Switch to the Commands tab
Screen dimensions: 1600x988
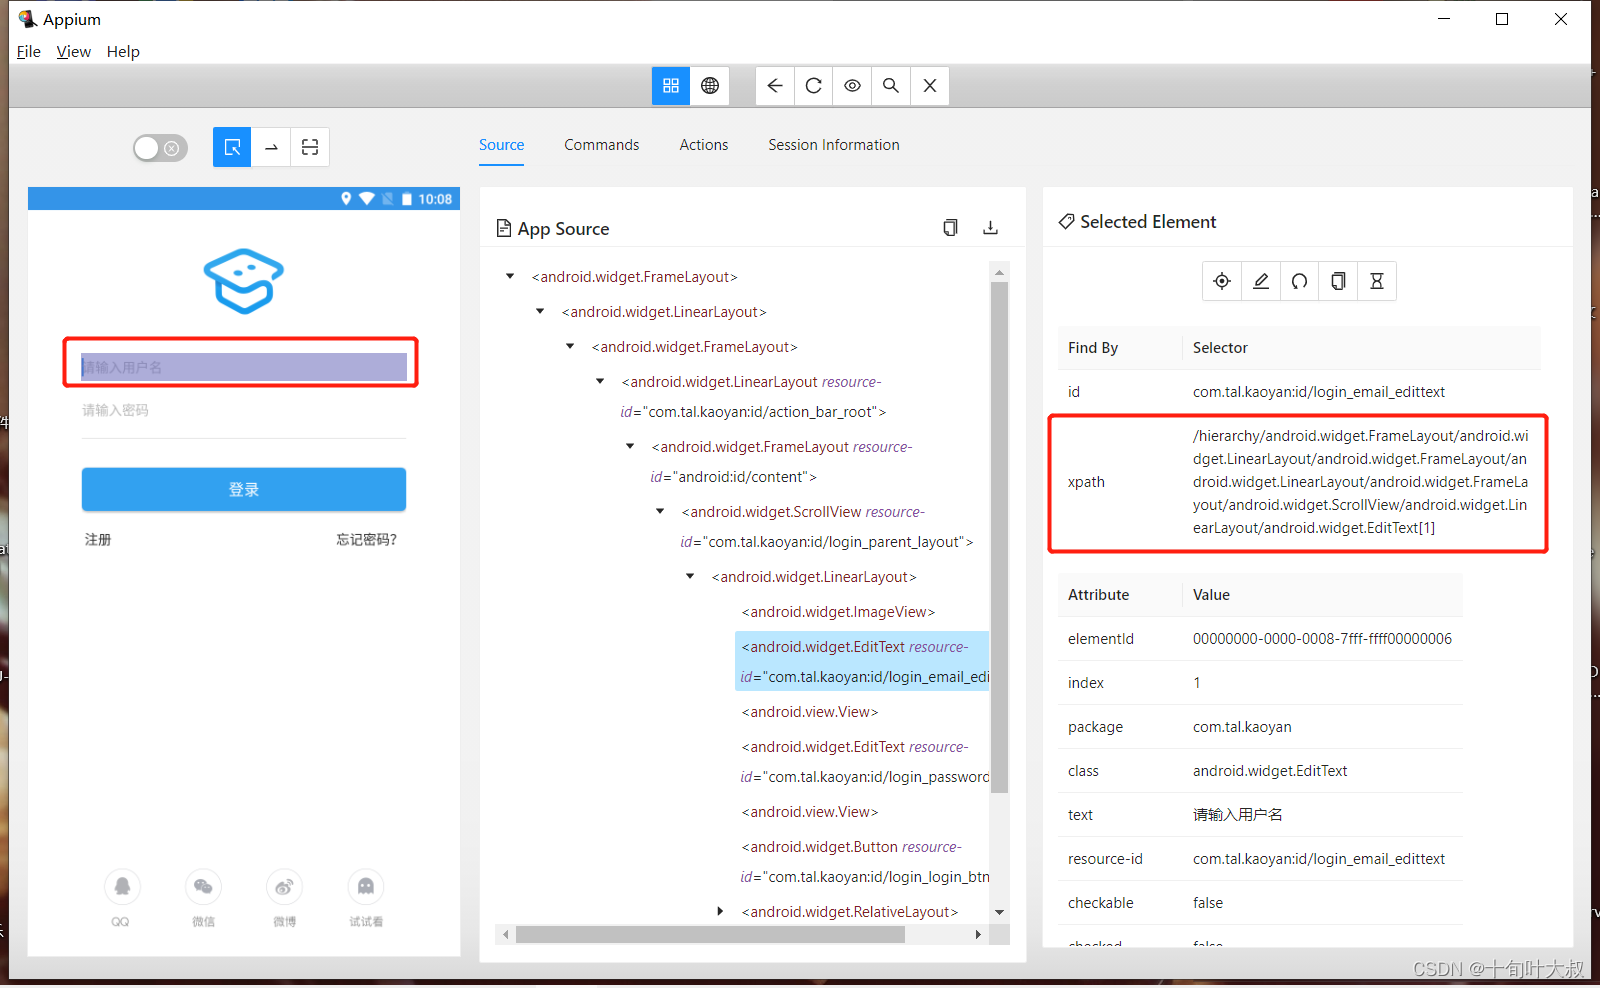coord(601,145)
